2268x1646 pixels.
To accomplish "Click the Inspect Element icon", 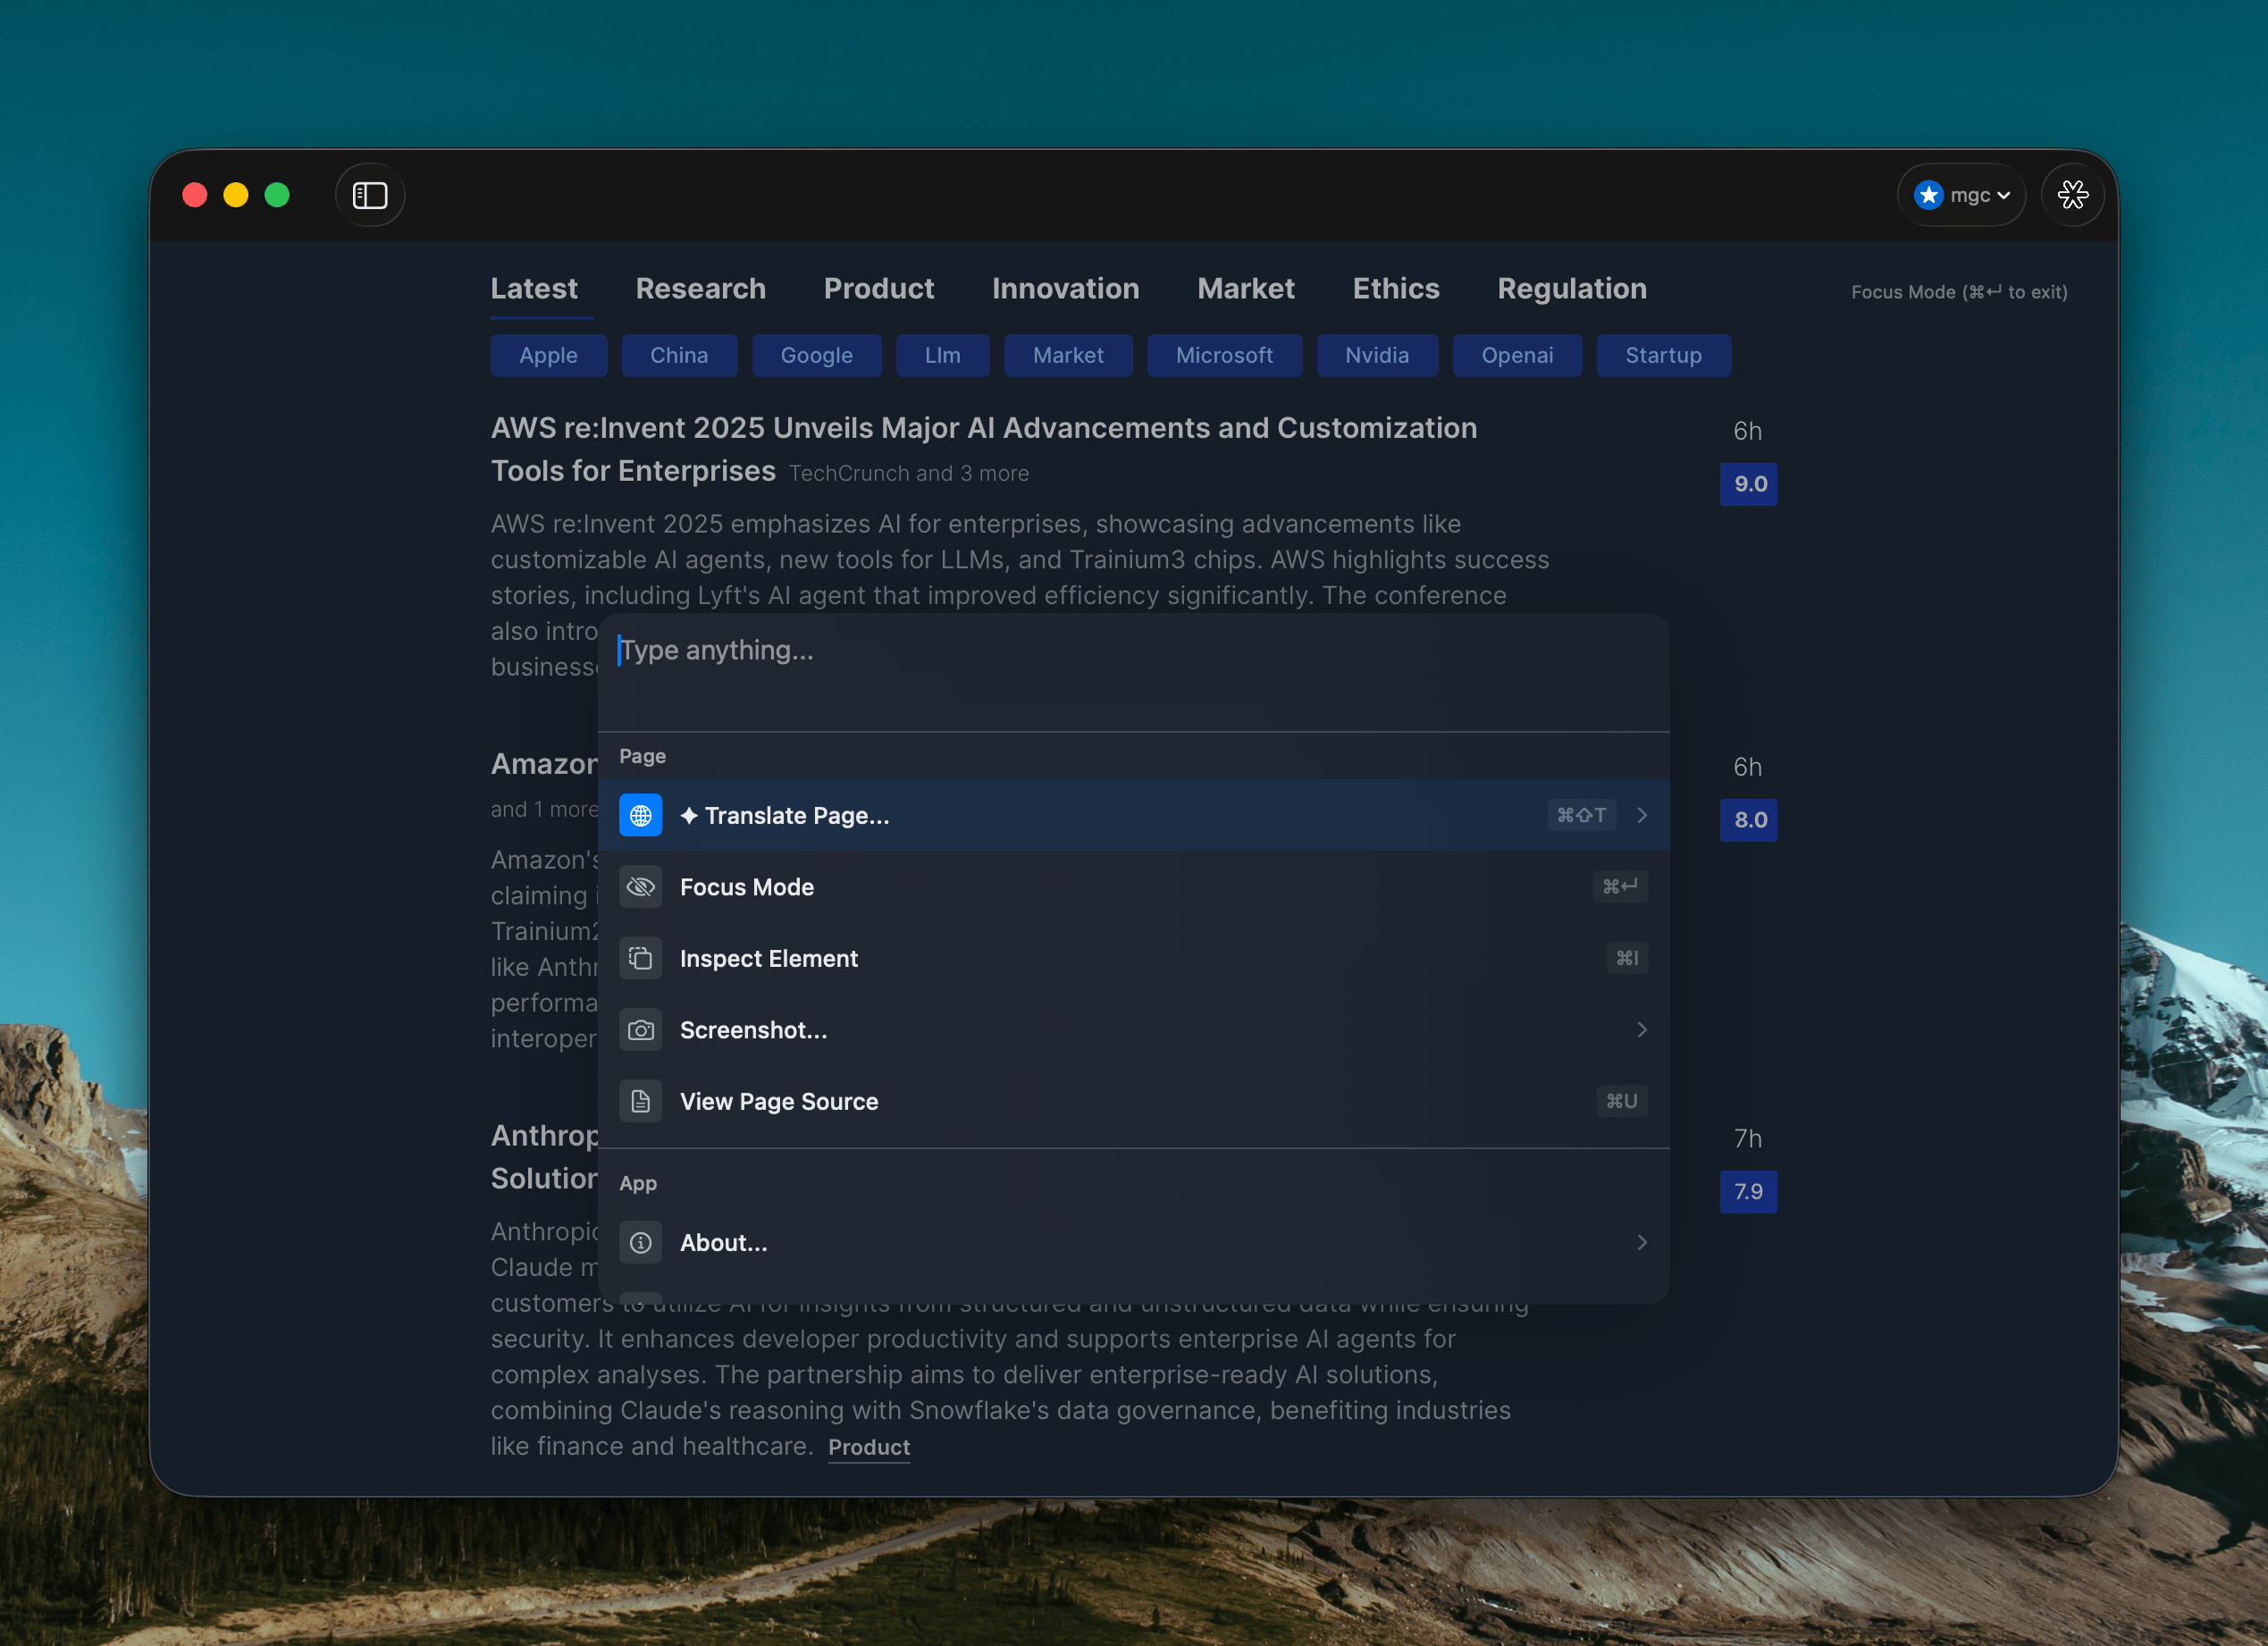I will [640, 958].
